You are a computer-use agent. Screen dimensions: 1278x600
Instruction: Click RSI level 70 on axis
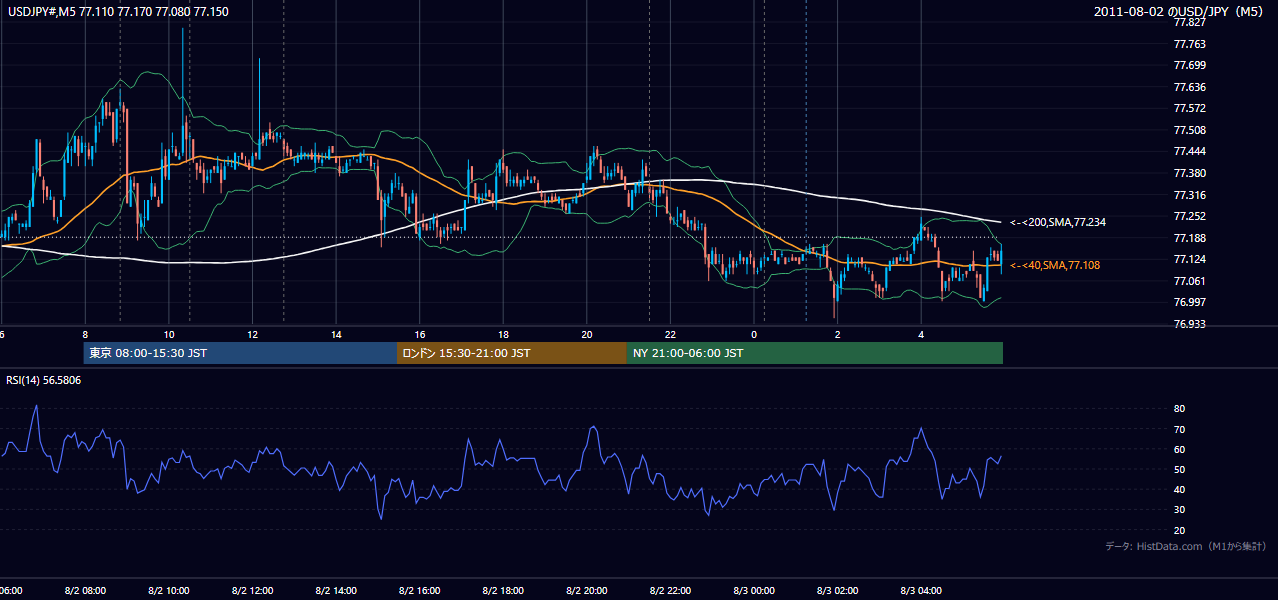[1180, 429]
